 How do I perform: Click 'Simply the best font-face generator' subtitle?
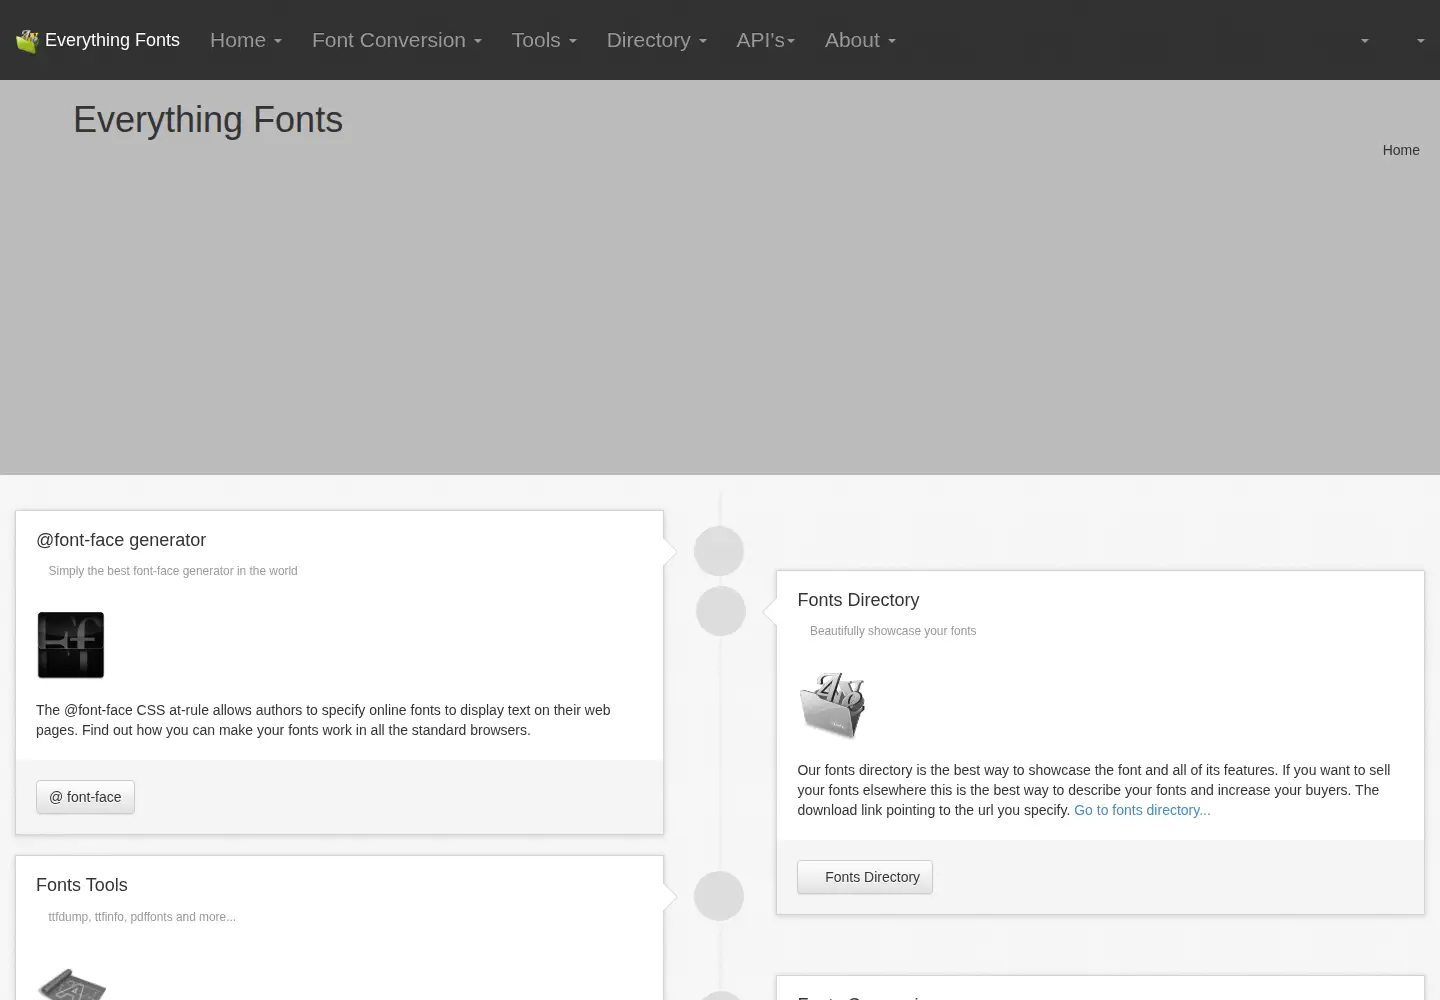(173, 571)
